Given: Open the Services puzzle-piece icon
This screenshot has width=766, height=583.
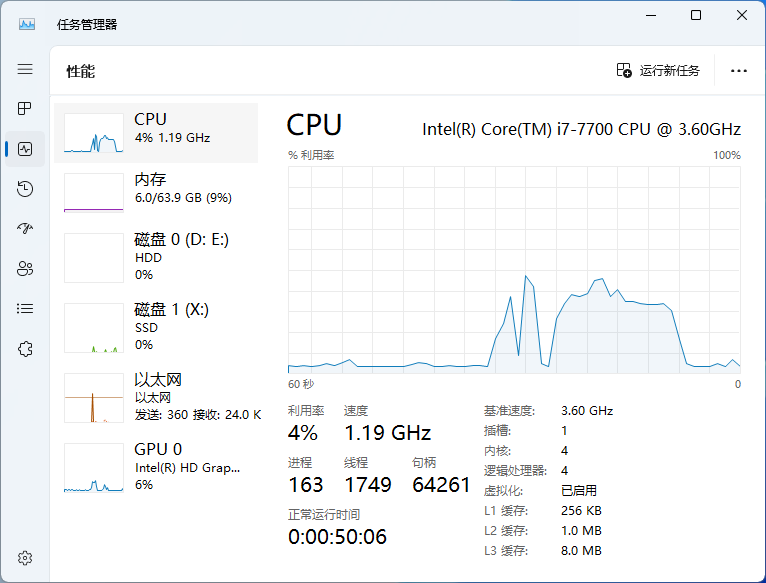Looking at the screenshot, I should pos(25,348).
